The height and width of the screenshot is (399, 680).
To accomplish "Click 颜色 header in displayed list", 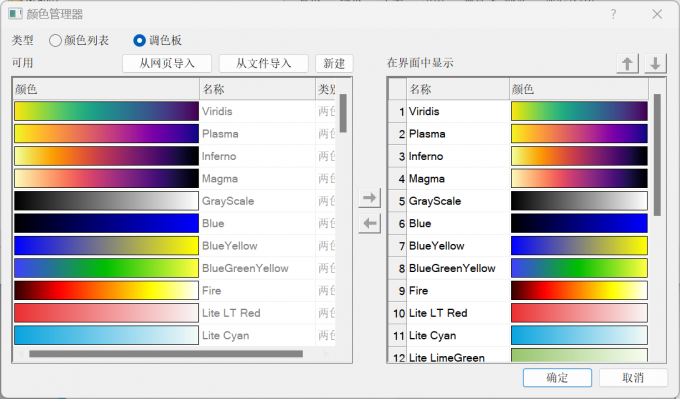I will pos(579,89).
